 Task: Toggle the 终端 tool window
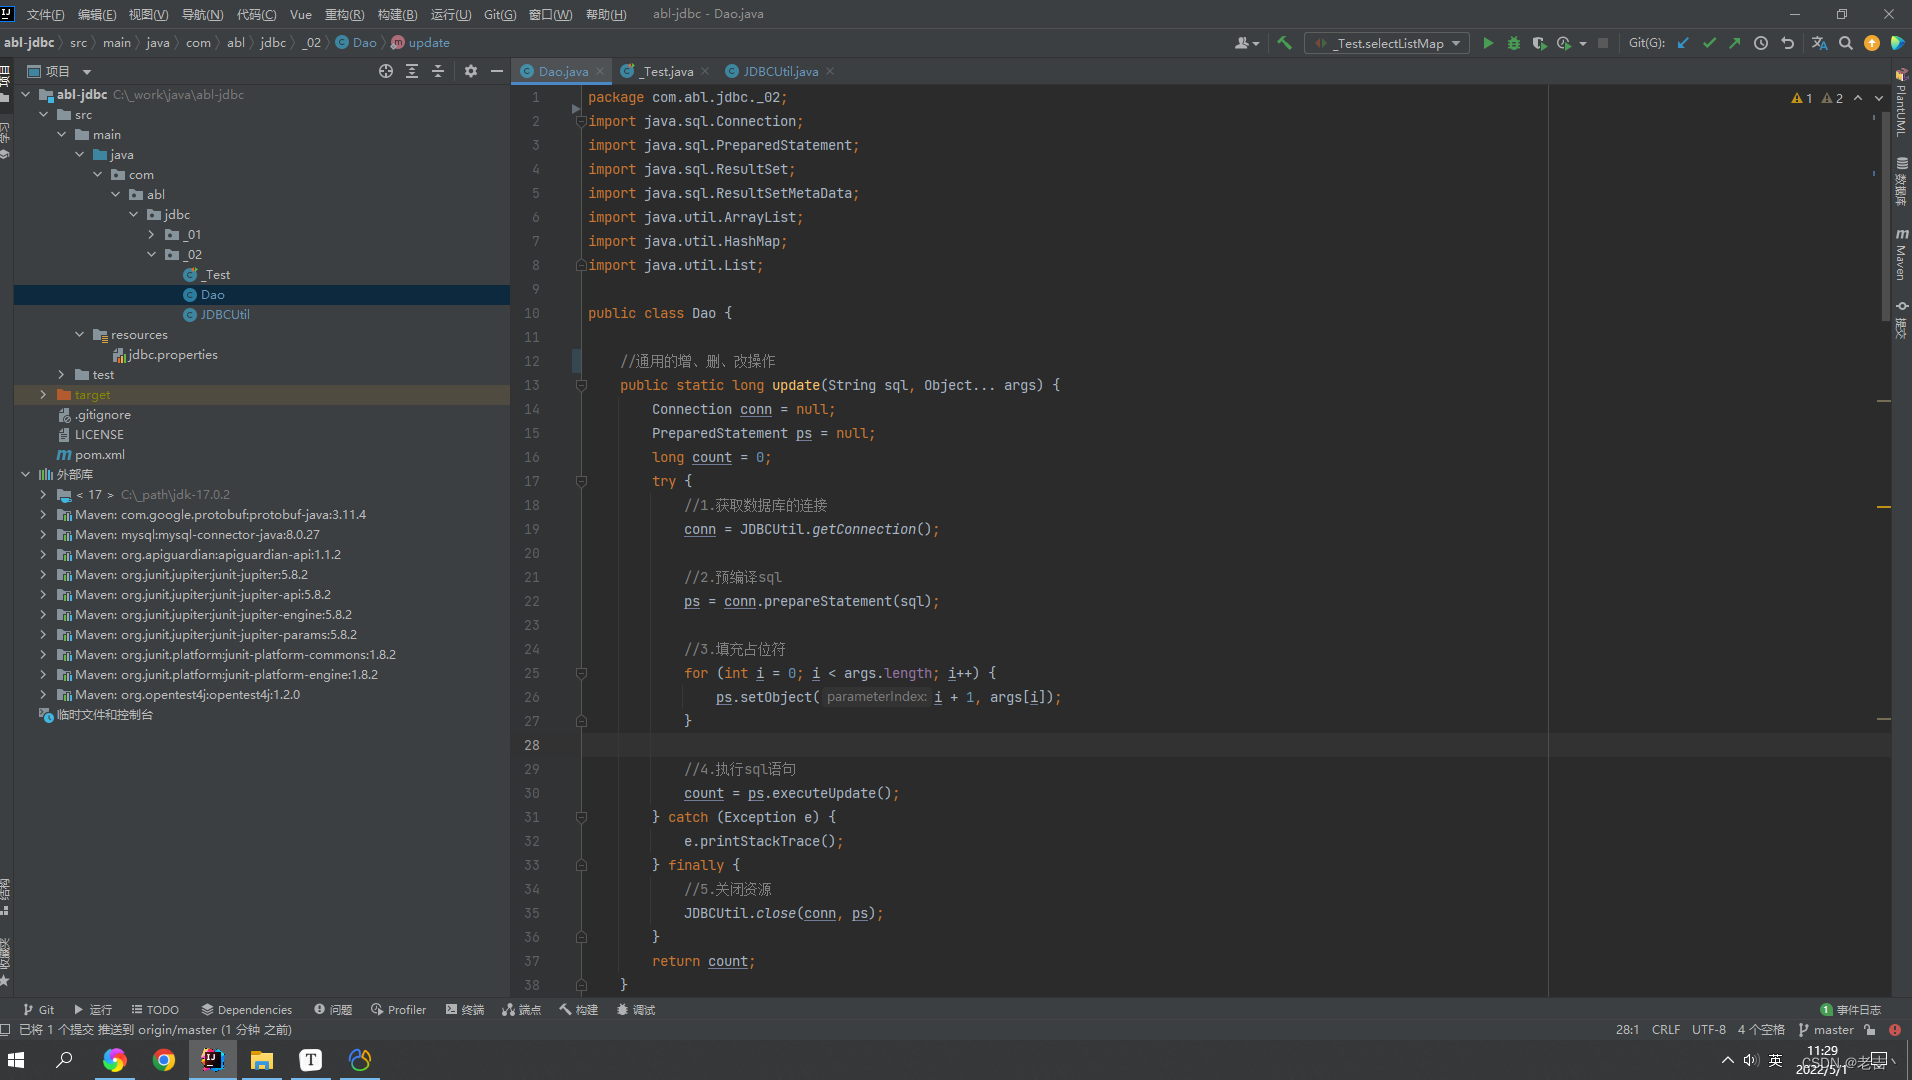pos(464,1009)
